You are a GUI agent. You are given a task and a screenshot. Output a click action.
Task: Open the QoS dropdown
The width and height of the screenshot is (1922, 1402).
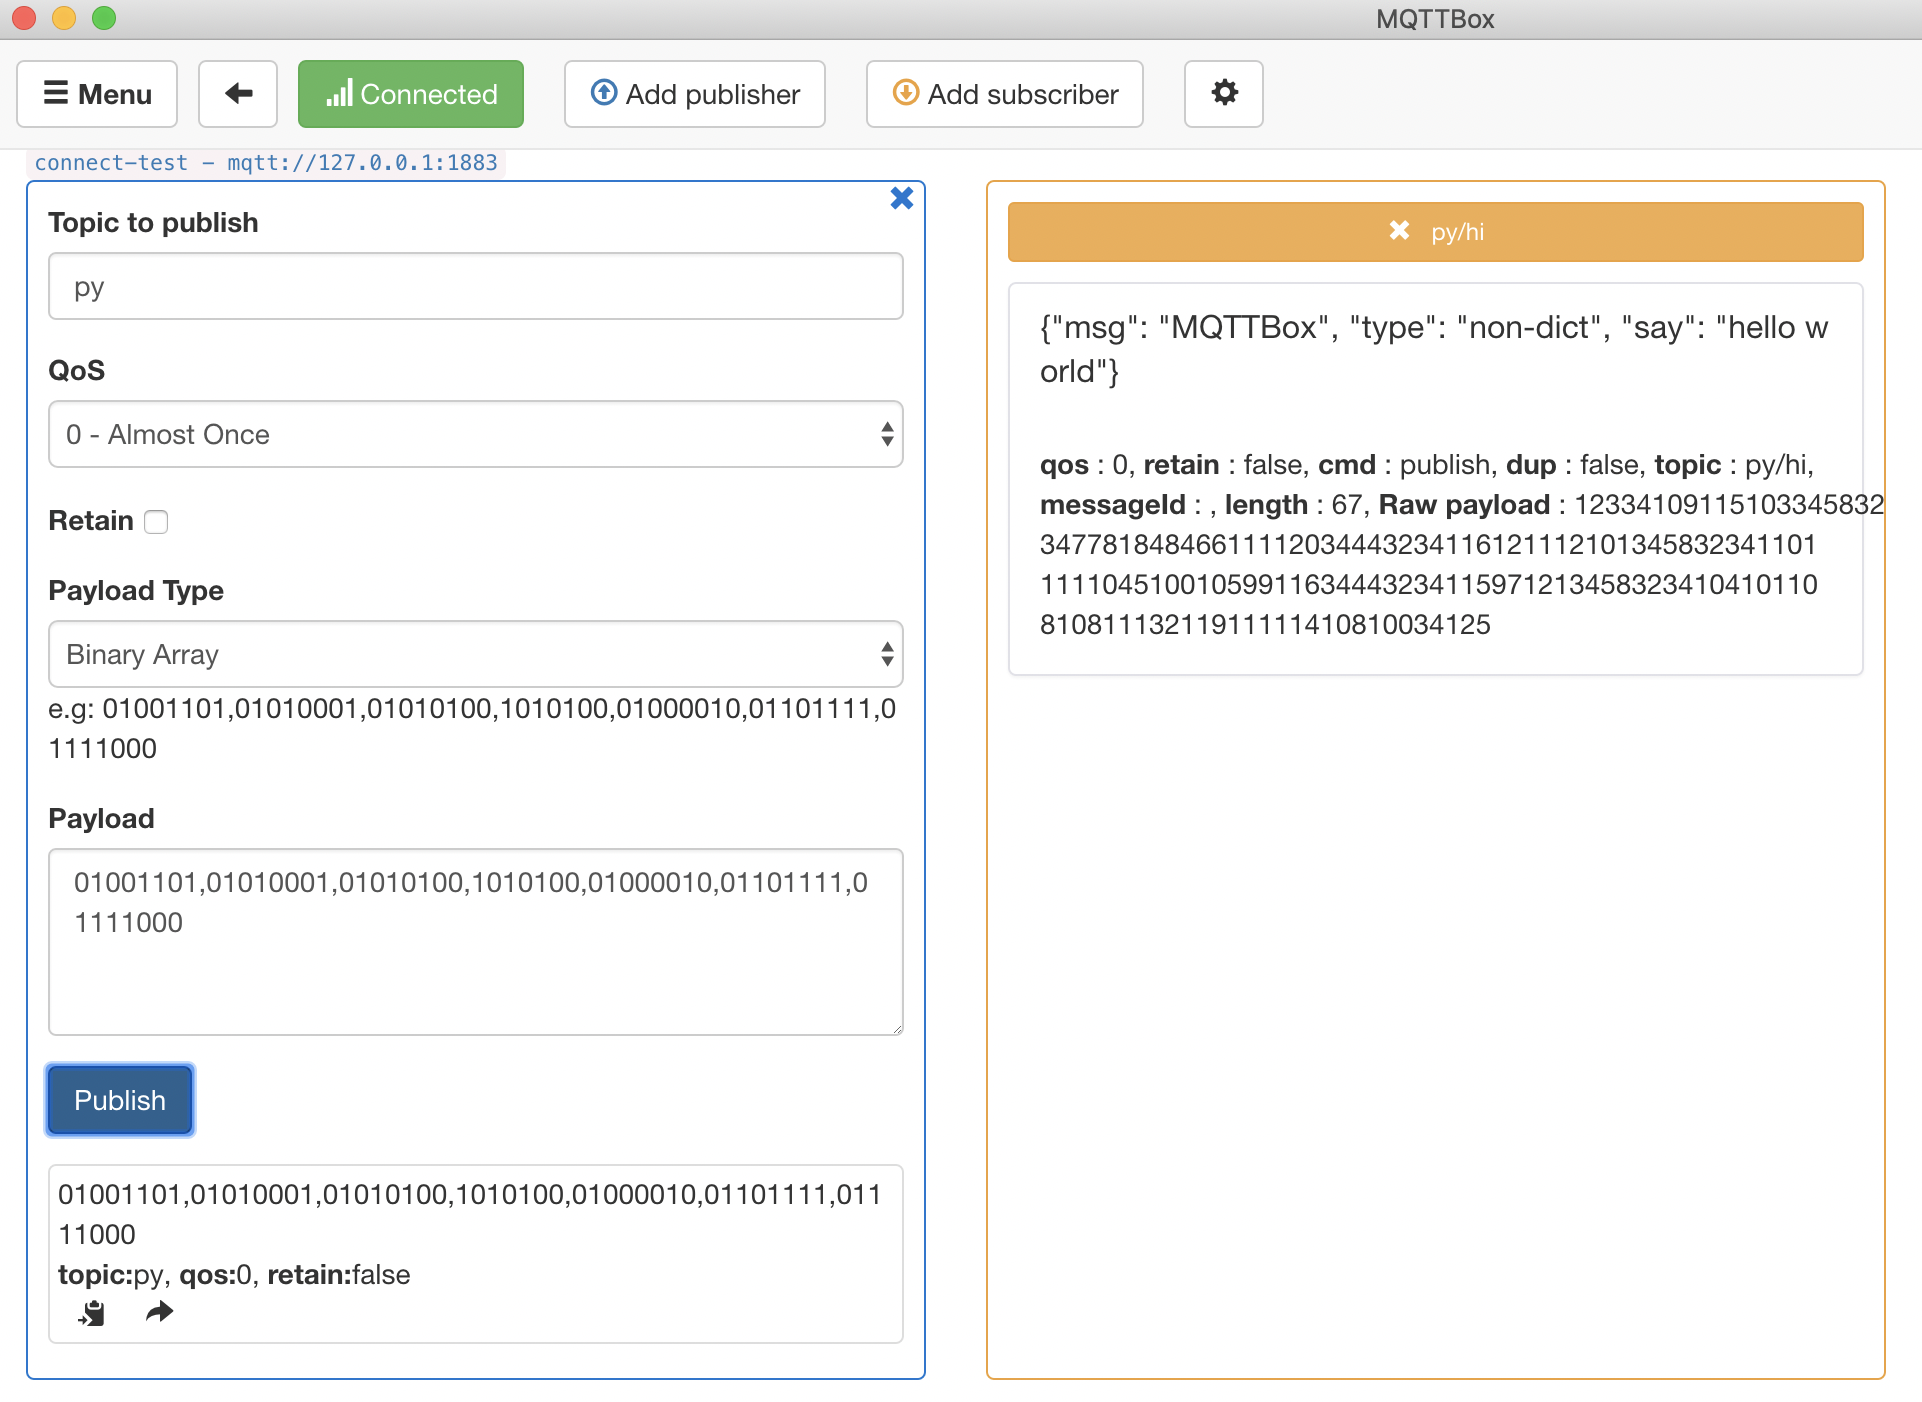(x=476, y=434)
